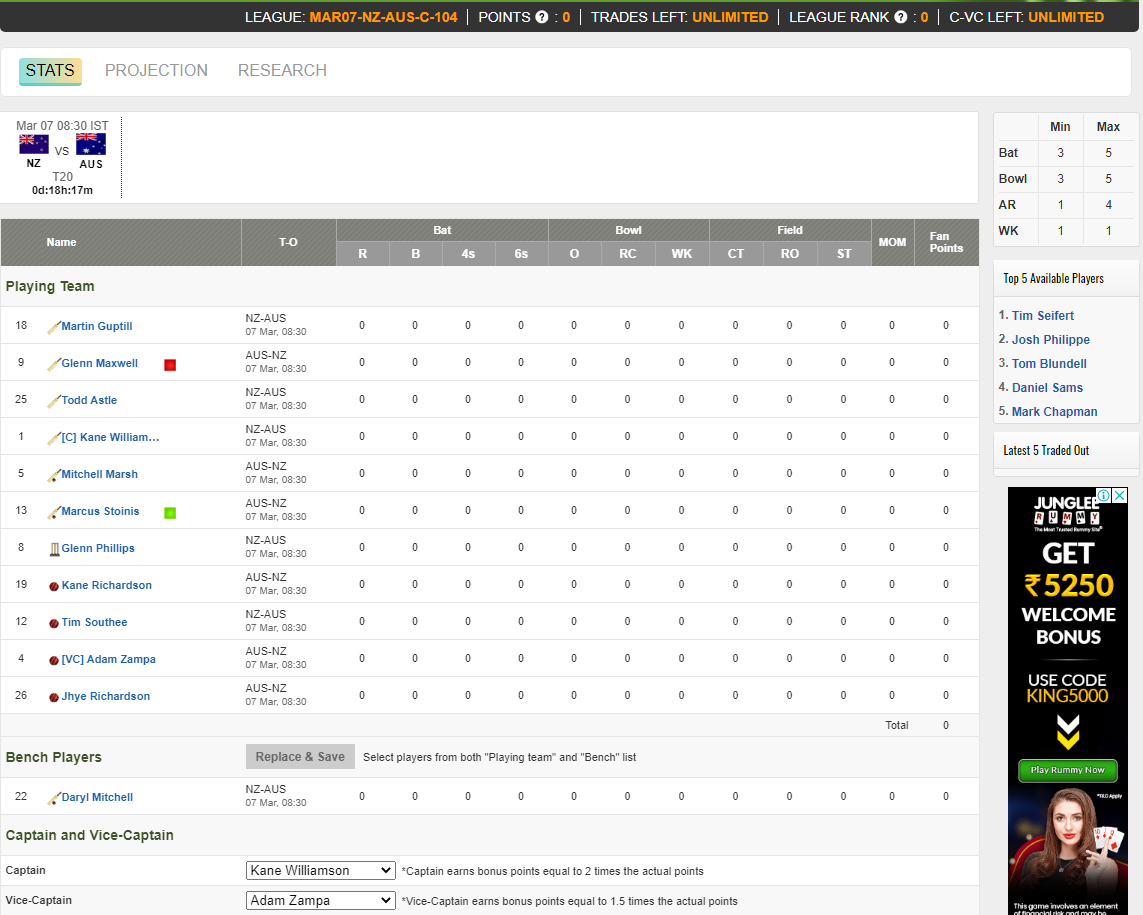Click the league name MAR07-NZ-AUS-C-104
This screenshot has width=1143, height=915.
point(383,17)
